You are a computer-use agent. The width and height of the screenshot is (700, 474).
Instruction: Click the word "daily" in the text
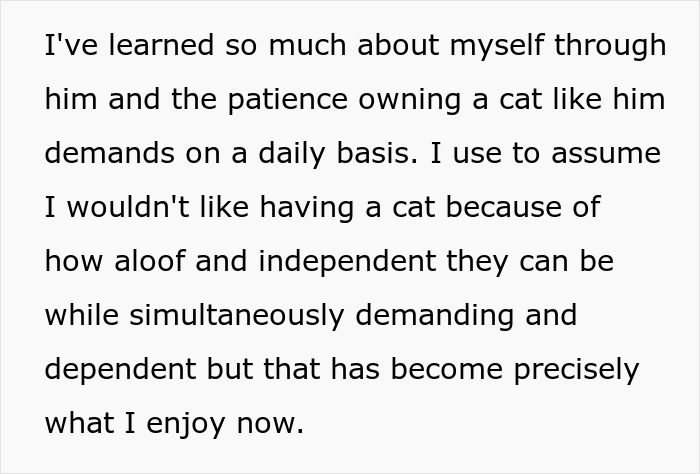click(292, 154)
